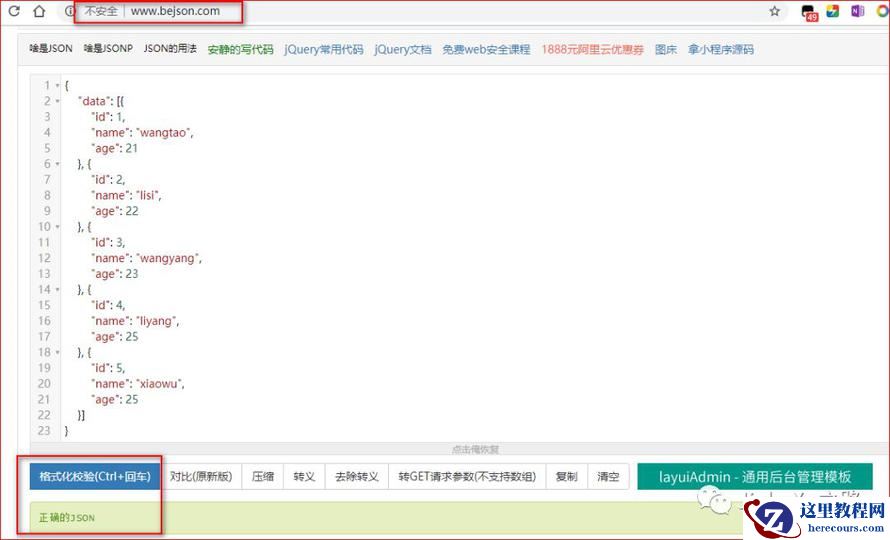This screenshot has height=540, width=890.
Task: Click the 压缩 button
Action: click(x=263, y=476)
